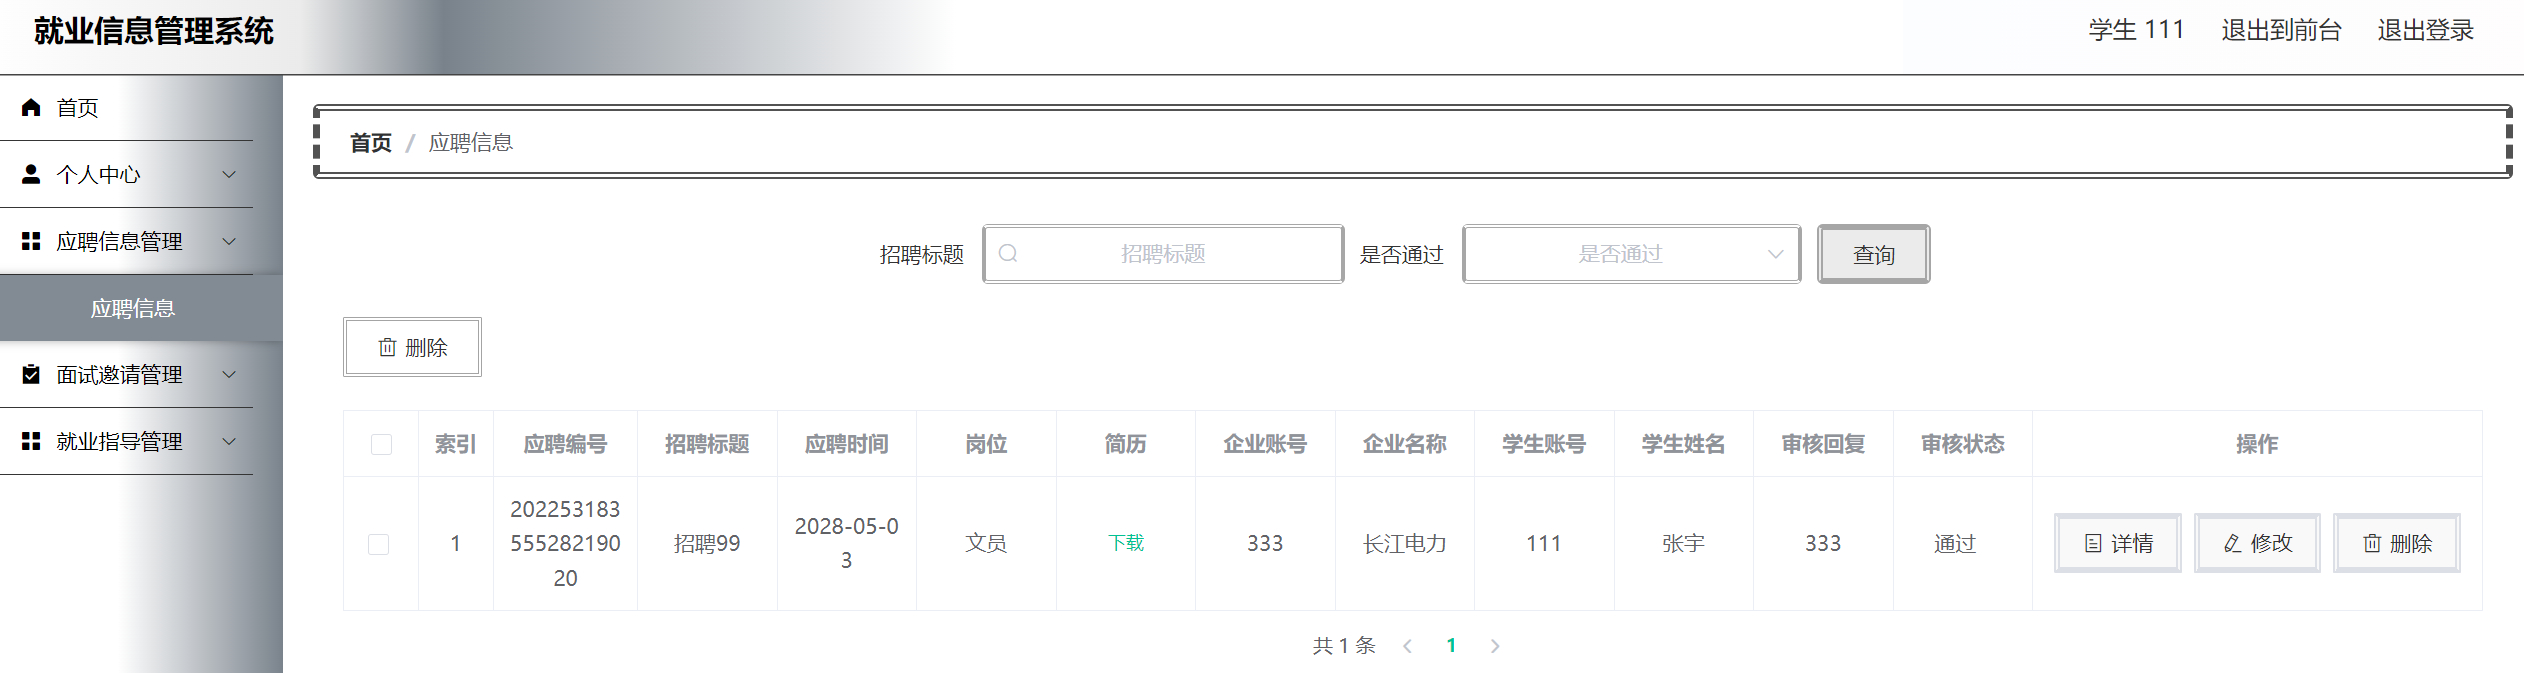Click the 张宇 student name cell
Viewport: 2524px width, 673px height.
coord(1683,543)
